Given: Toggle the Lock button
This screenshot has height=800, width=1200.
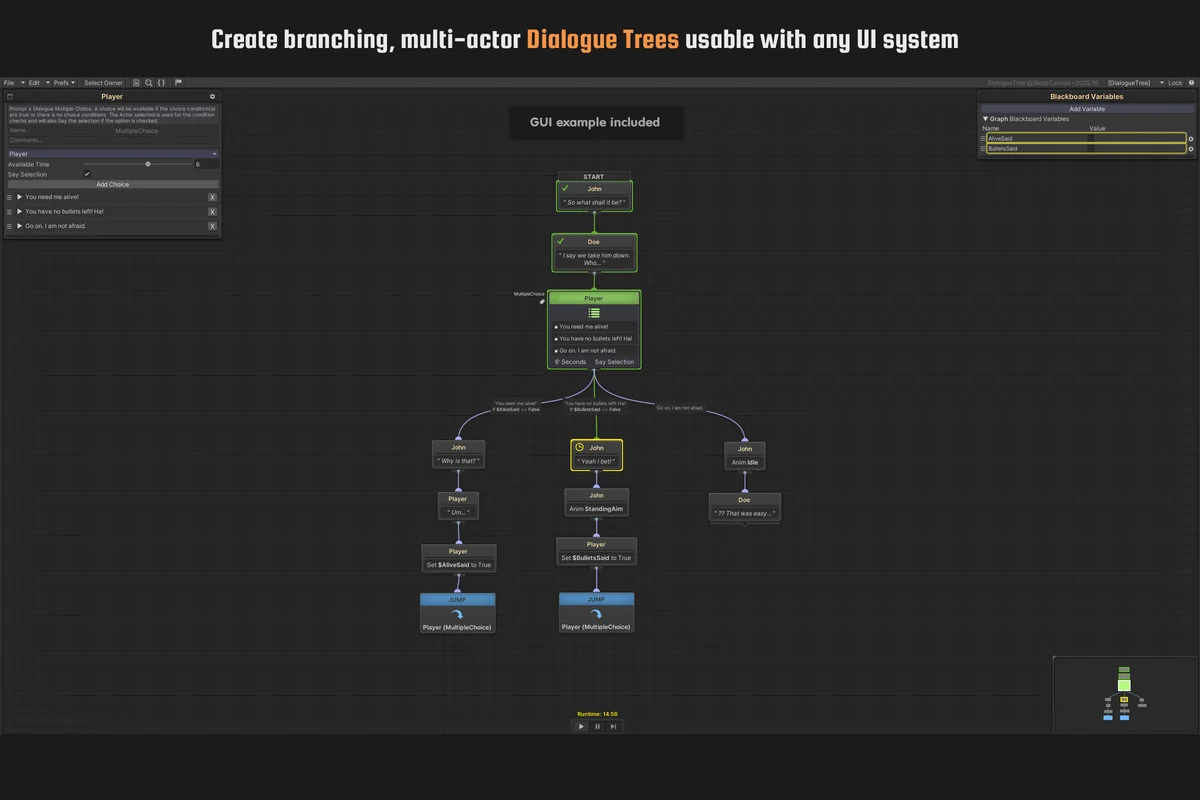Looking at the screenshot, I should tap(1174, 83).
